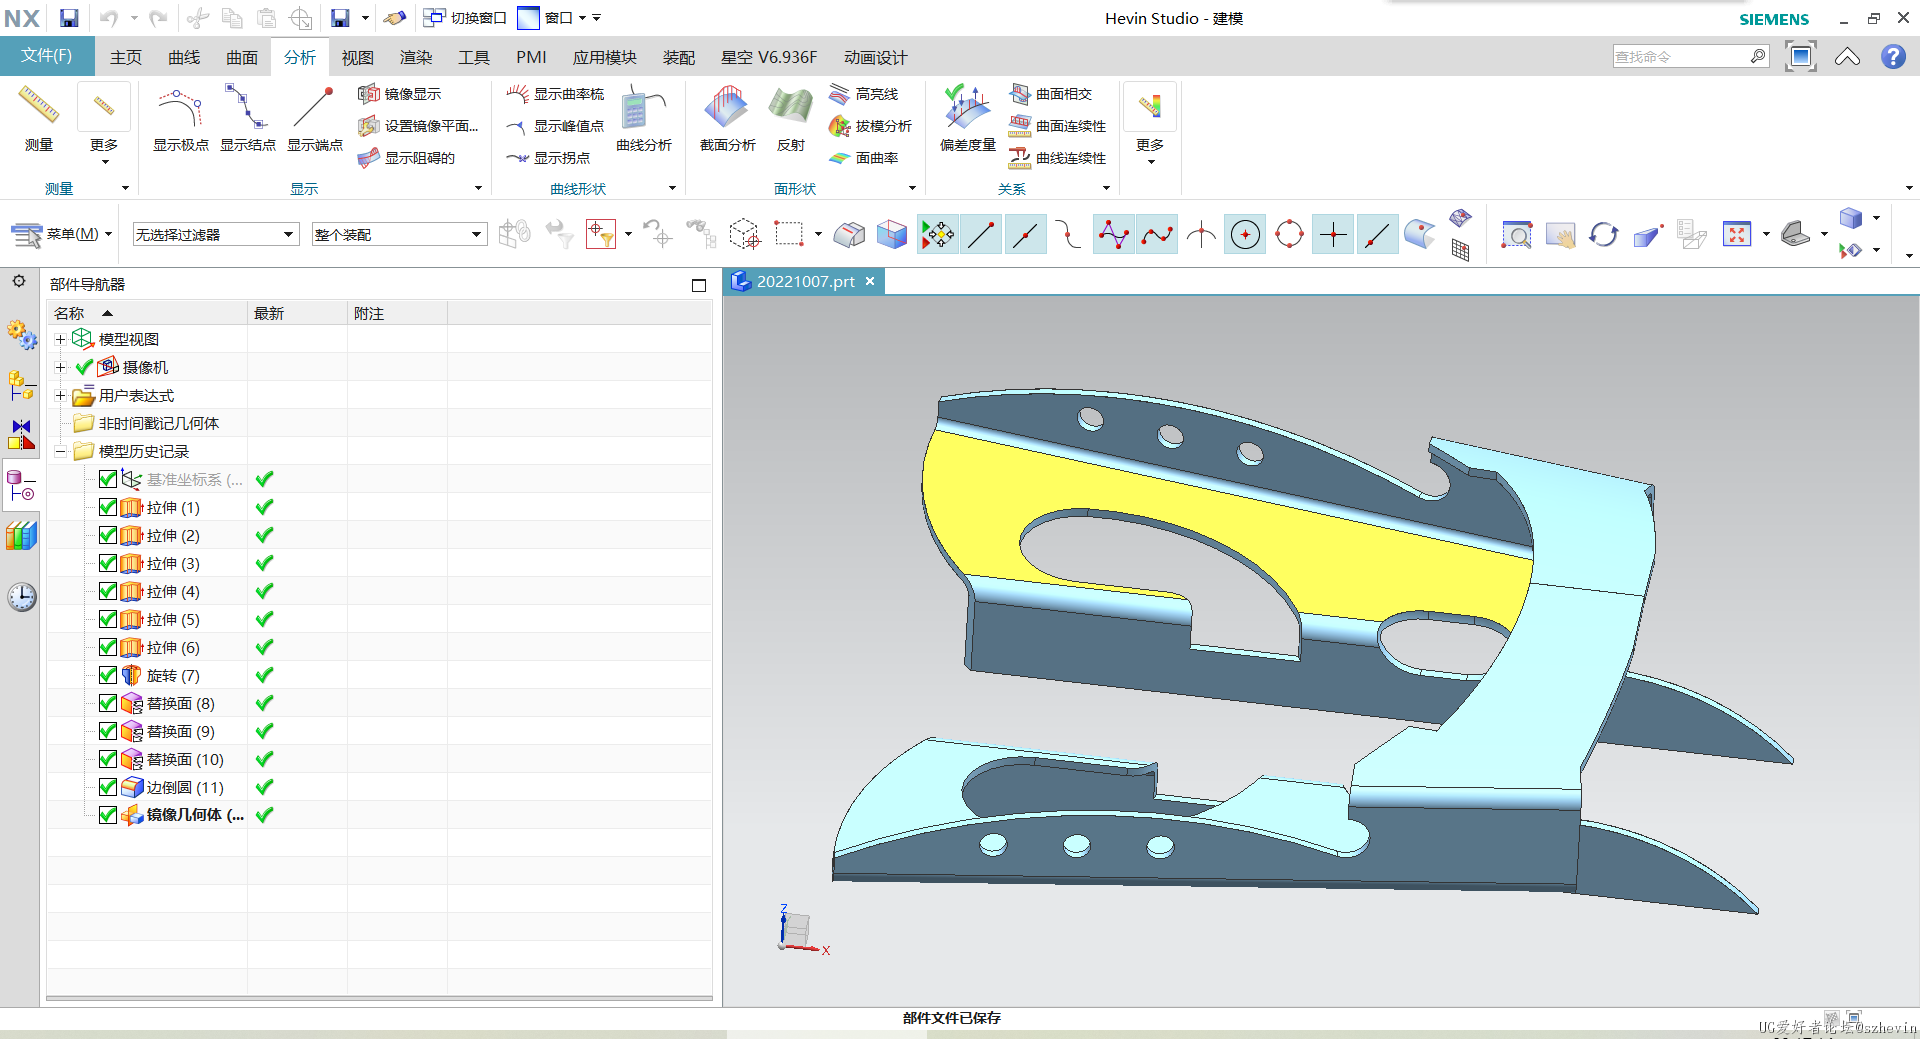The height and width of the screenshot is (1039, 1920).
Task: Click 高亮线 highlight lines
Action: [864, 94]
